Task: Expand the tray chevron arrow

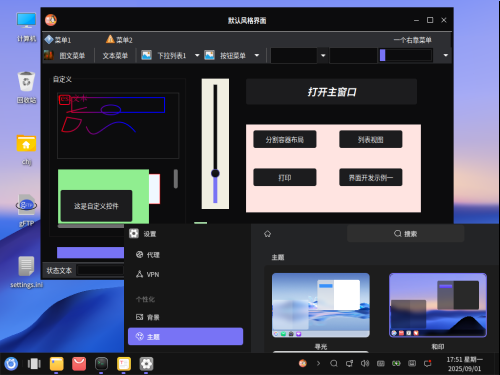Action: (x=318, y=363)
